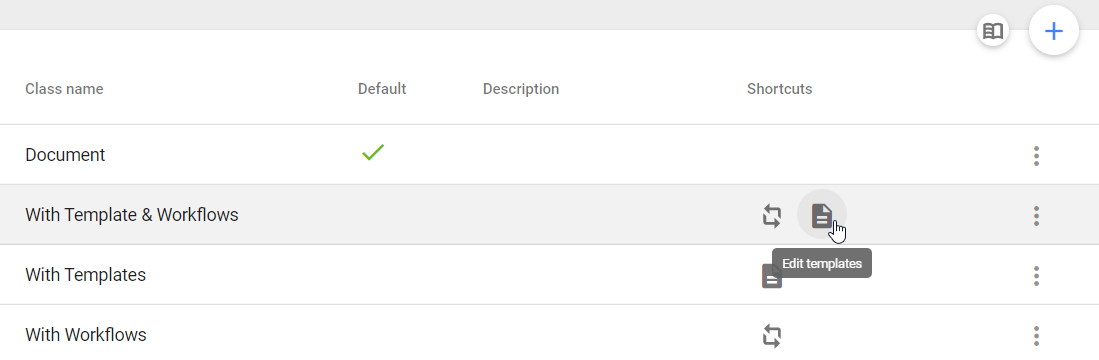Click the blue plus add class button
The height and width of the screenshot is (360, 1099).
point(1053,31)
